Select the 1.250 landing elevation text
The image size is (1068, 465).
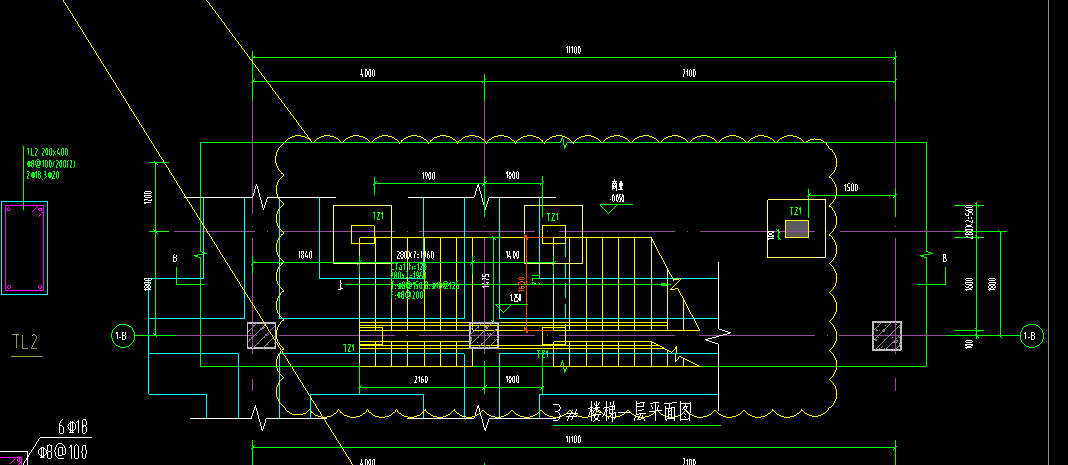(x=516, y=298)
